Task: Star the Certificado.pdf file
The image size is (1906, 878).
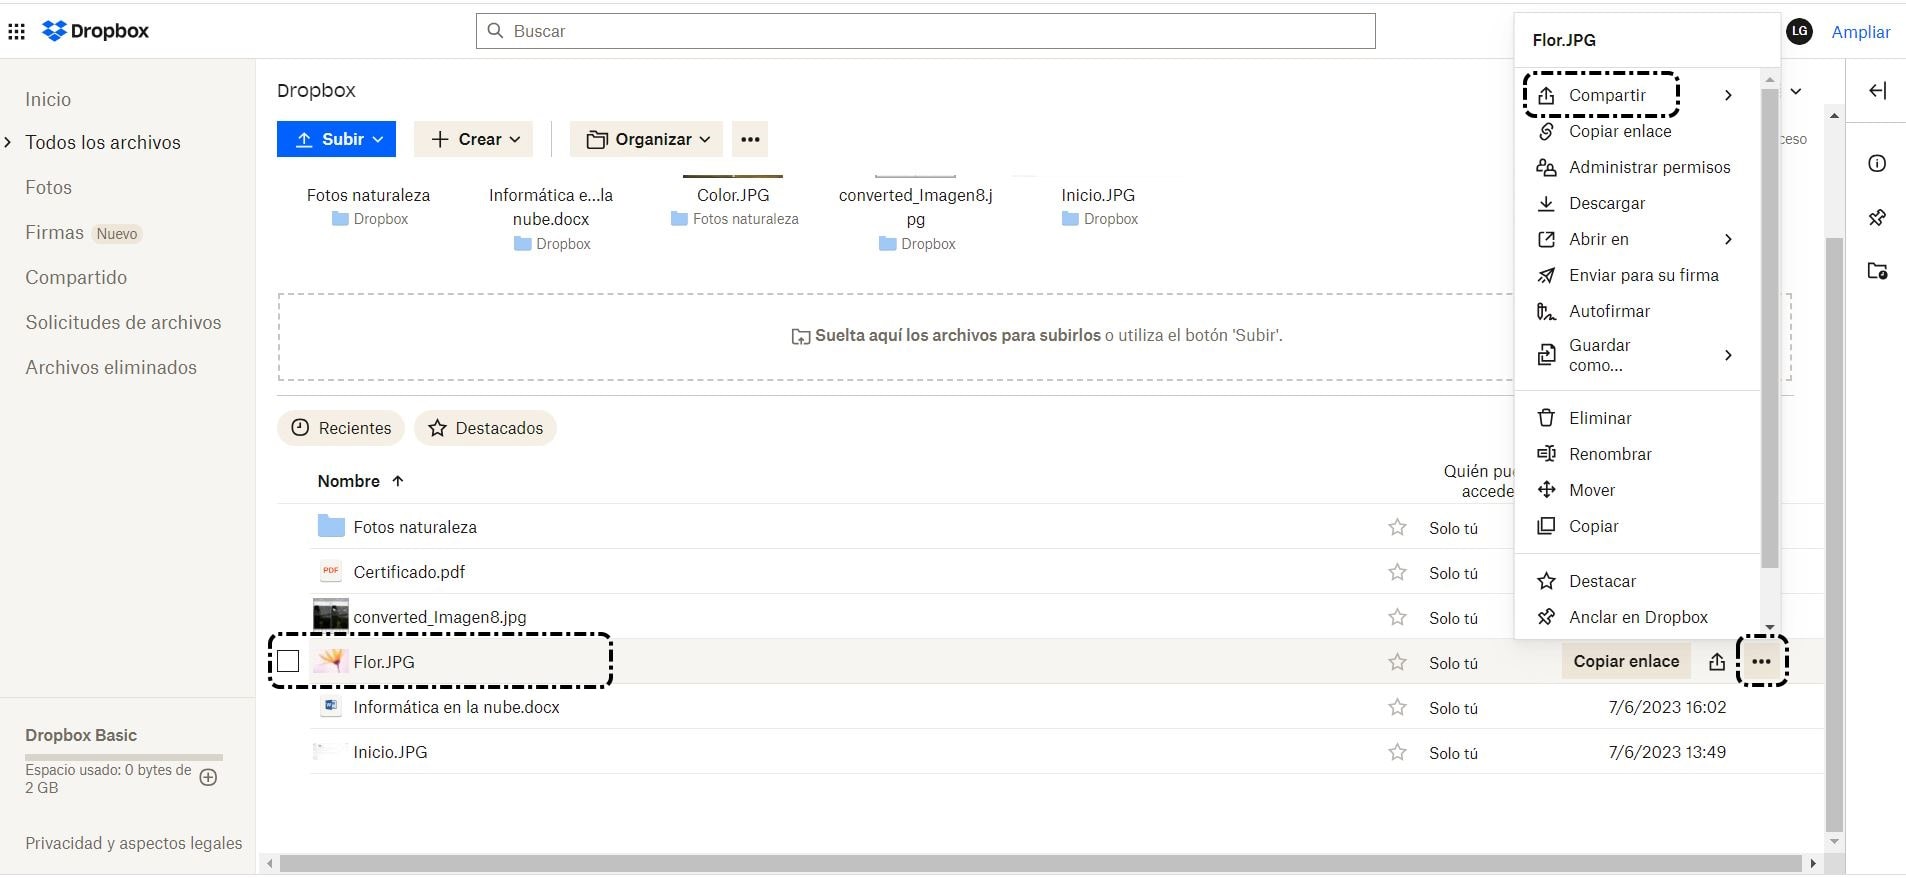Action: 1397,572
